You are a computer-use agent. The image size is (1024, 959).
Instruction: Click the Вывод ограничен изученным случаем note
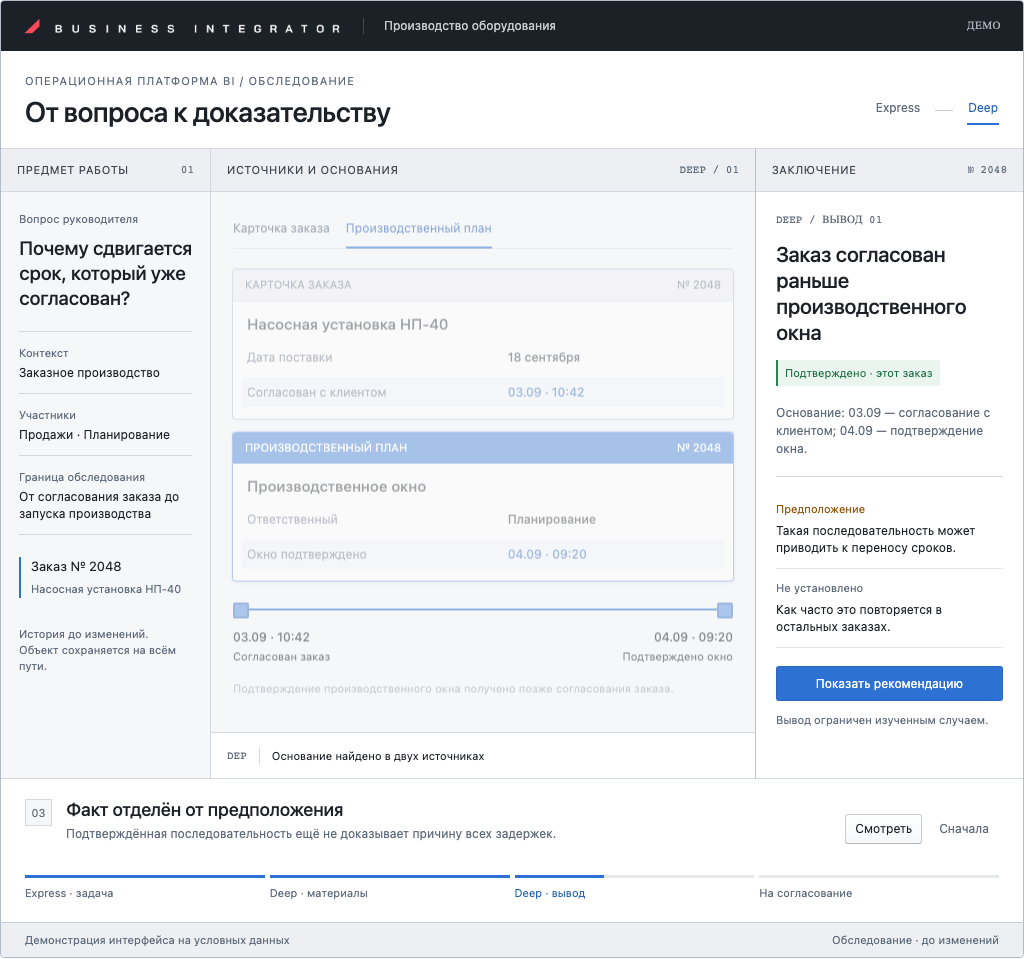[882, 721]
